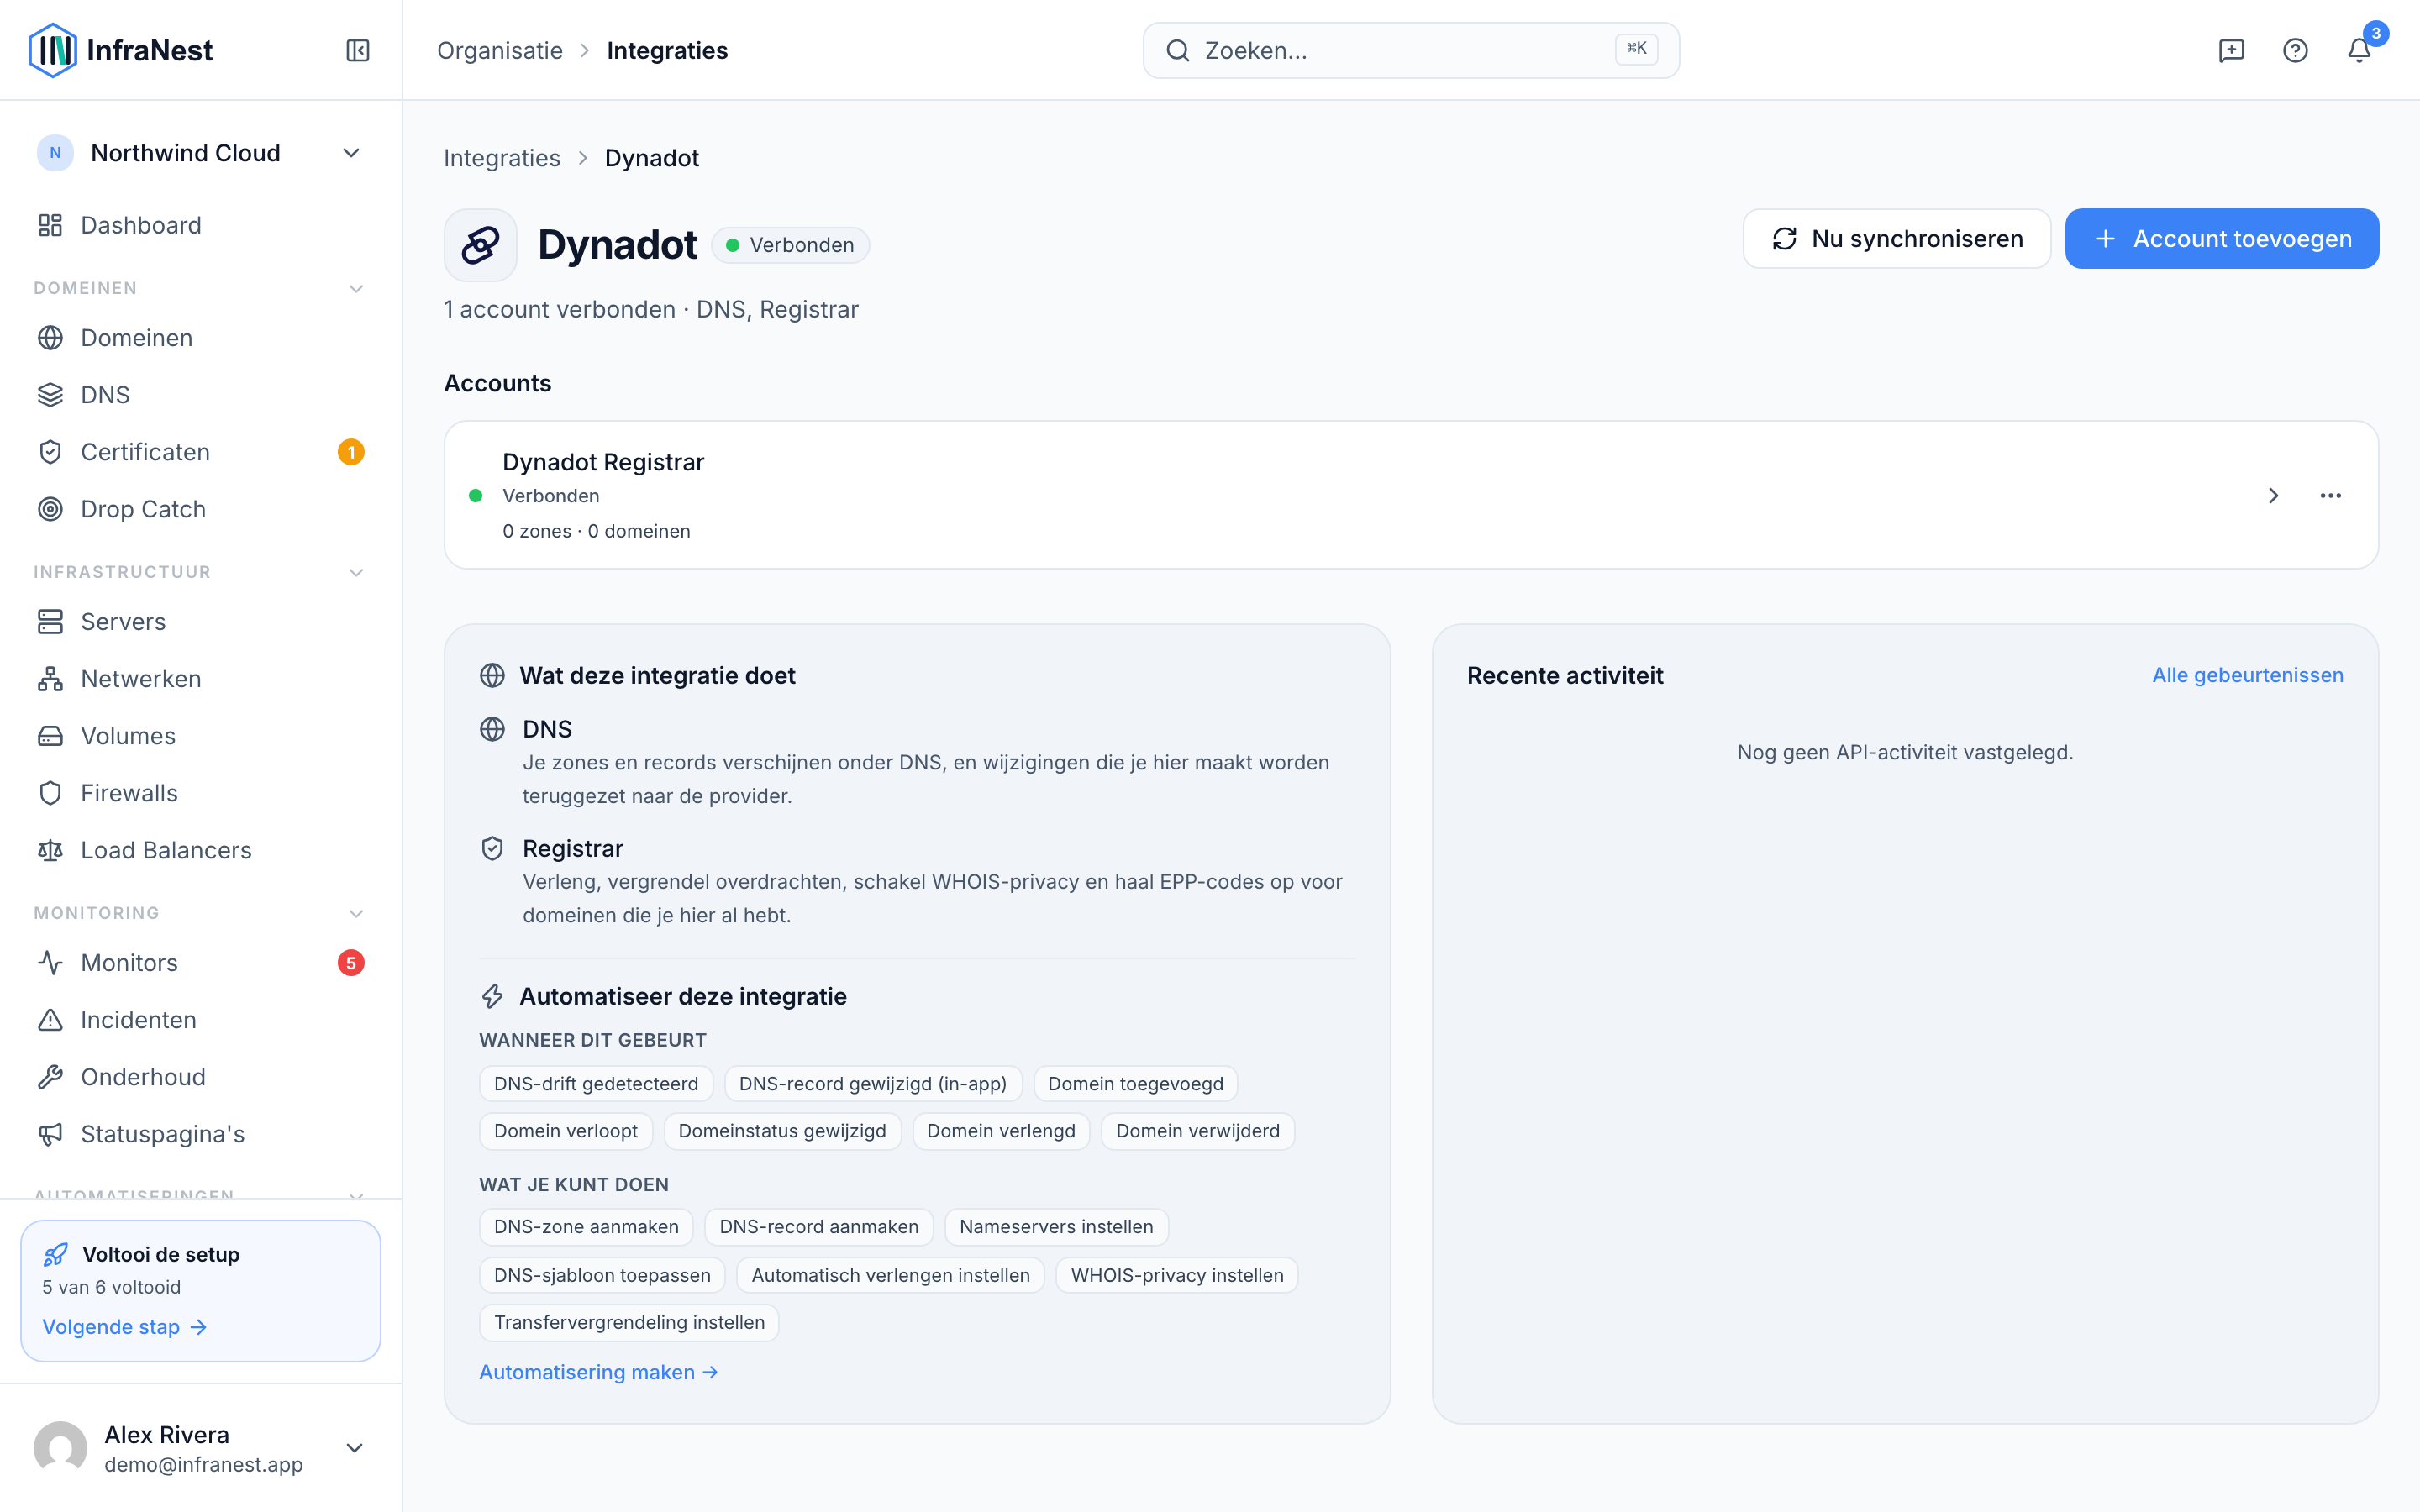
Task: Open the Certificaten menu item
Action: (x=200, y=452)
